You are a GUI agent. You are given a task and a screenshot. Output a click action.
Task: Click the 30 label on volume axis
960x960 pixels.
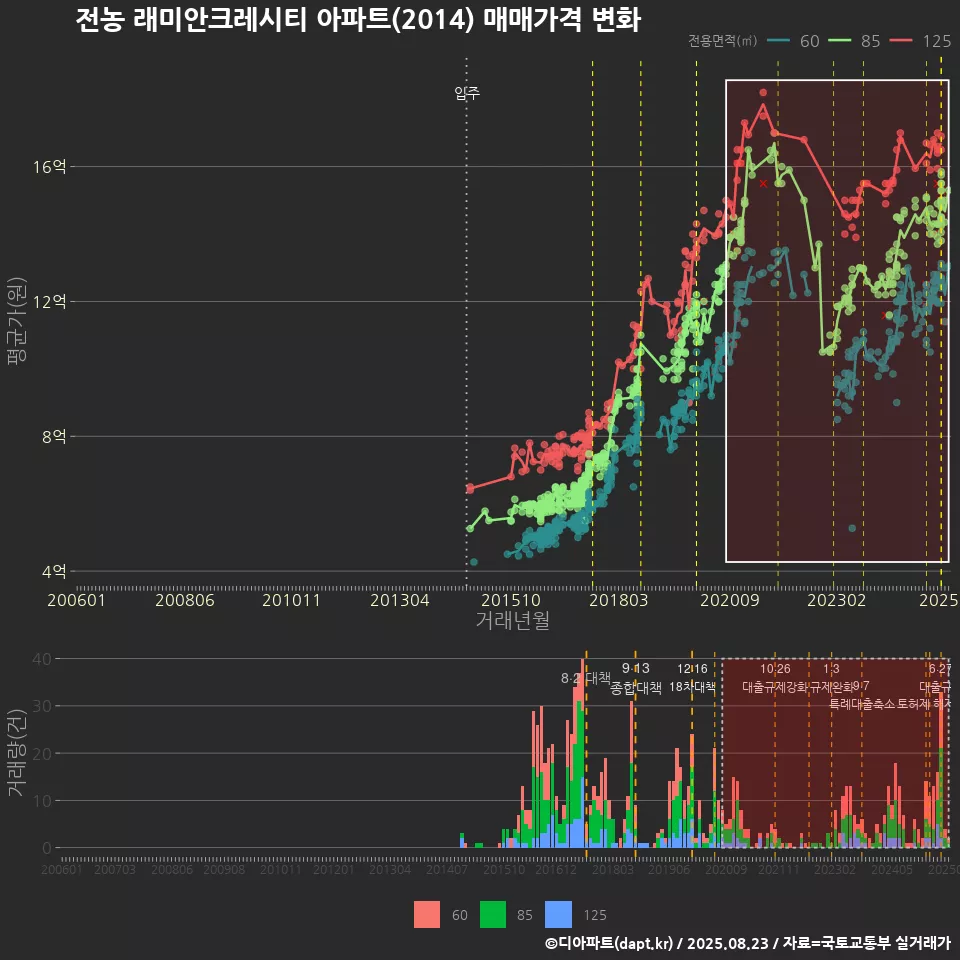tap(42, 706)
